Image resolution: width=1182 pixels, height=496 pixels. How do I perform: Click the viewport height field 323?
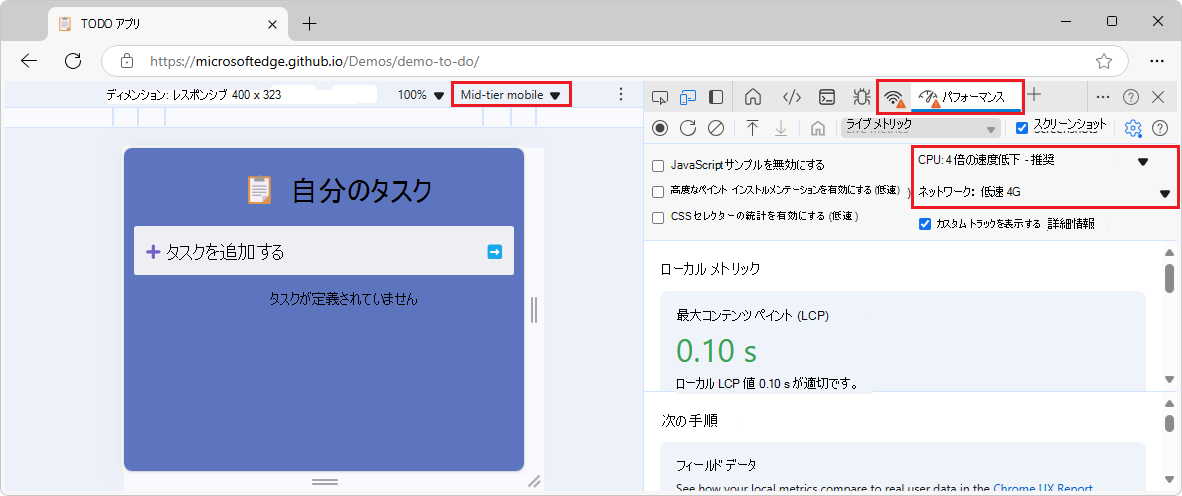271,95
